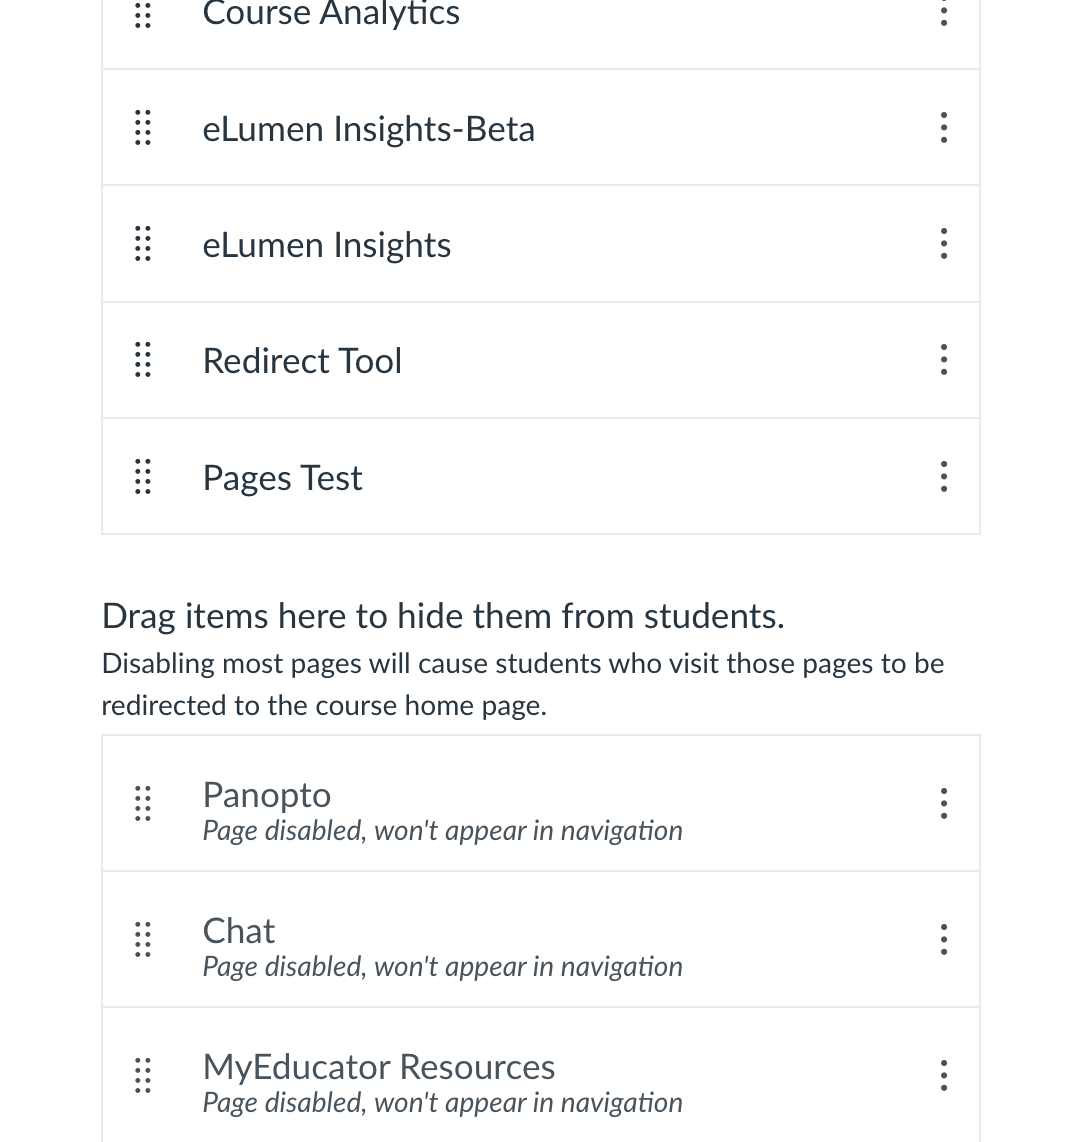This screenshot has height=1142, width=1084.
Task: Click the MyEducator Resources drag handle
Action: pos(143,1075)
